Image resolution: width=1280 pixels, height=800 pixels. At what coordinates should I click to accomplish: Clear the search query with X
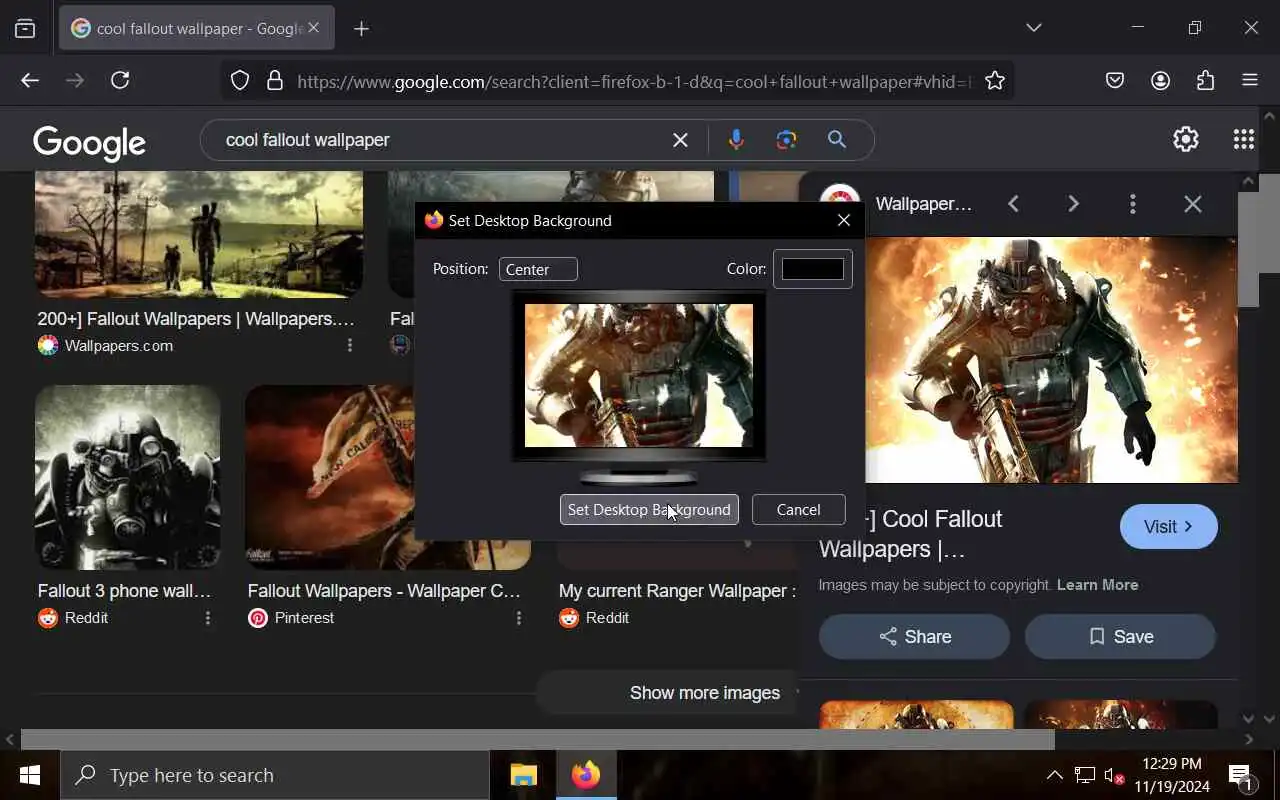pos(680,140)
